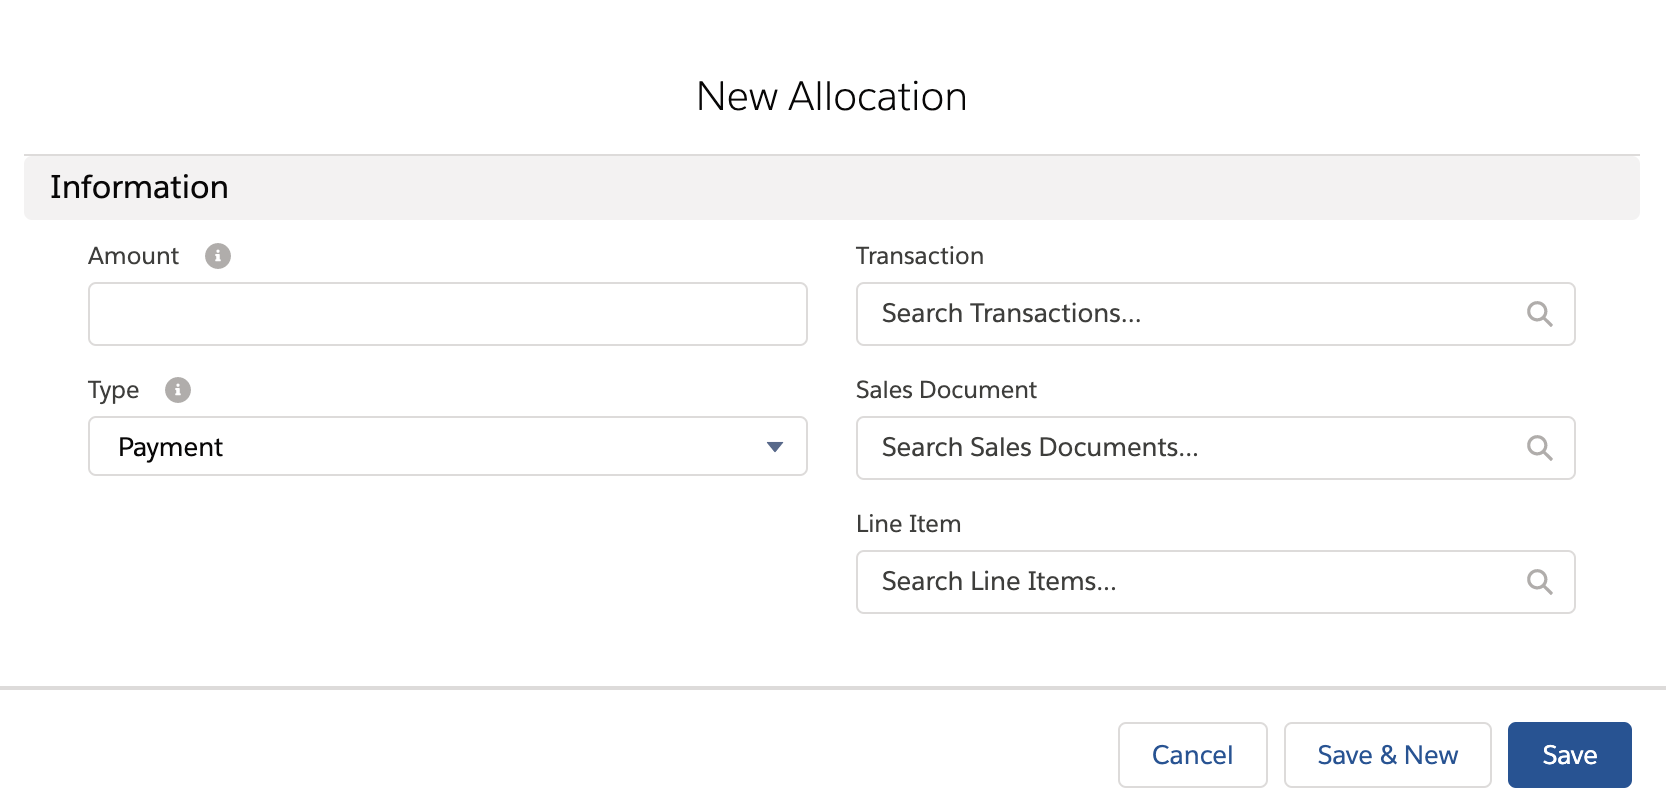
Task: Open the Type dropdown showing Payment
Action: (447, 446)
